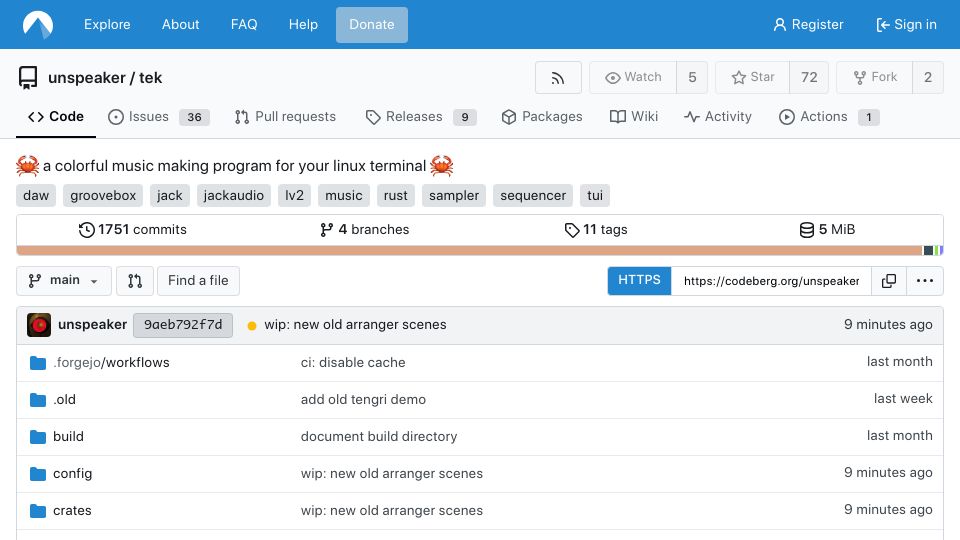Open the Wiki tab
This screenshot has width=960, height=540.
point(634,116)
